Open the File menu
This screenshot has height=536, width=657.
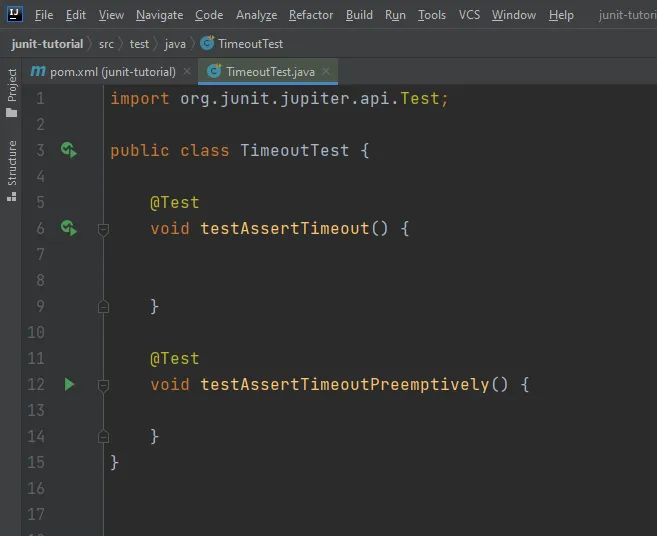44,15
